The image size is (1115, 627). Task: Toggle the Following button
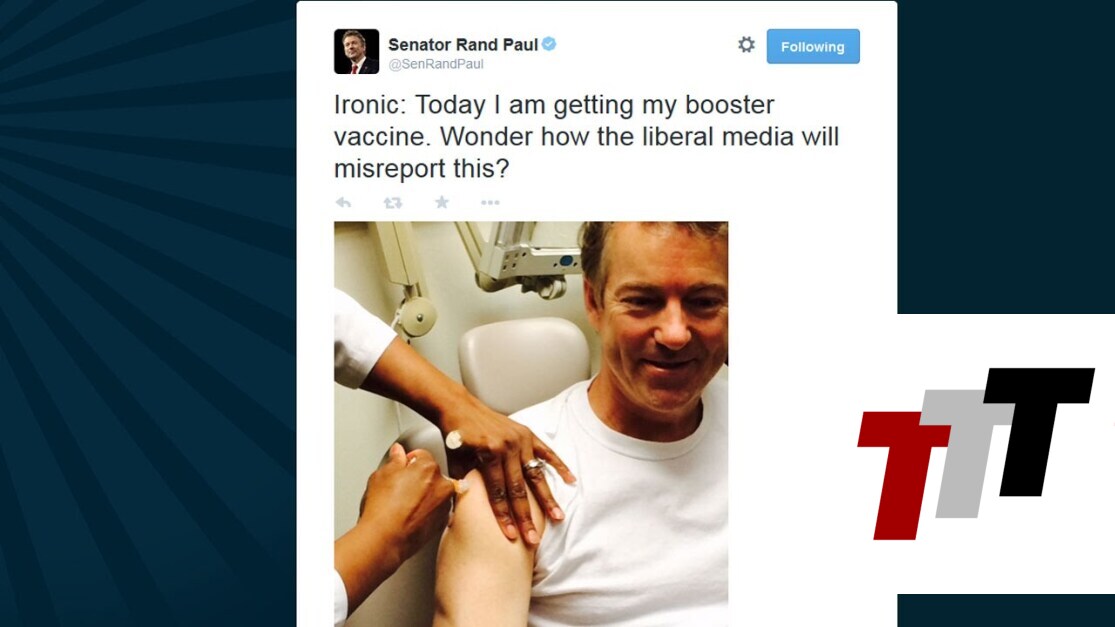tap(813, 46)
